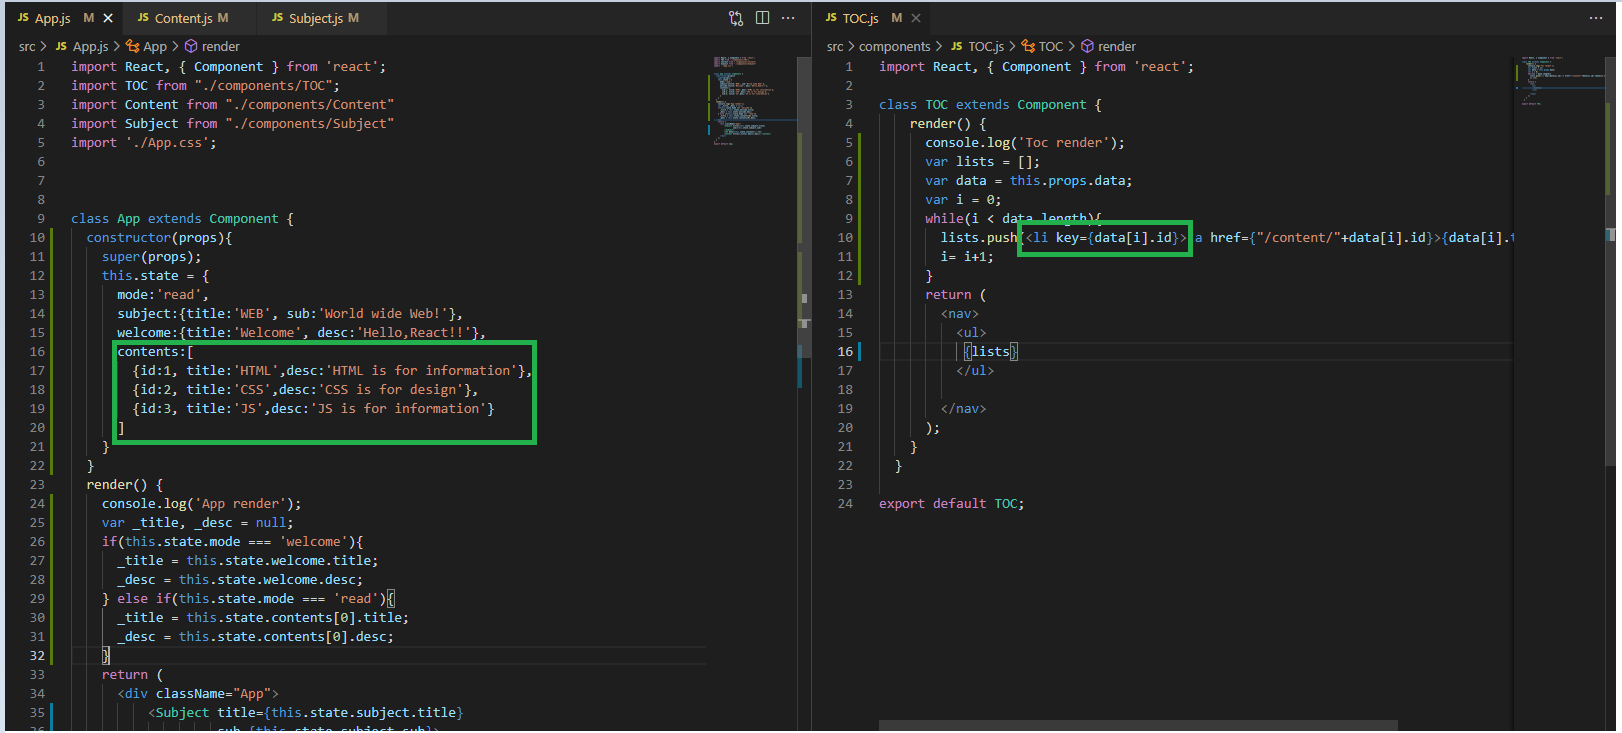Click the "i= i+1;" line
The height and width of the screenshot is (733, 1622).
967,257
